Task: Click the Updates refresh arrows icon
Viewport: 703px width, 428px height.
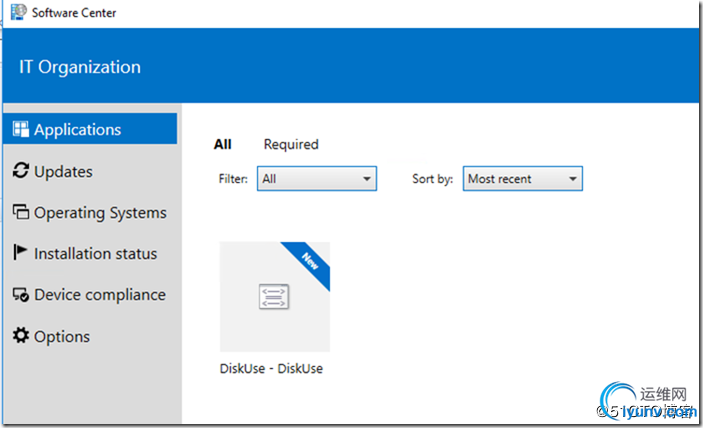Action: click(20, 171)
